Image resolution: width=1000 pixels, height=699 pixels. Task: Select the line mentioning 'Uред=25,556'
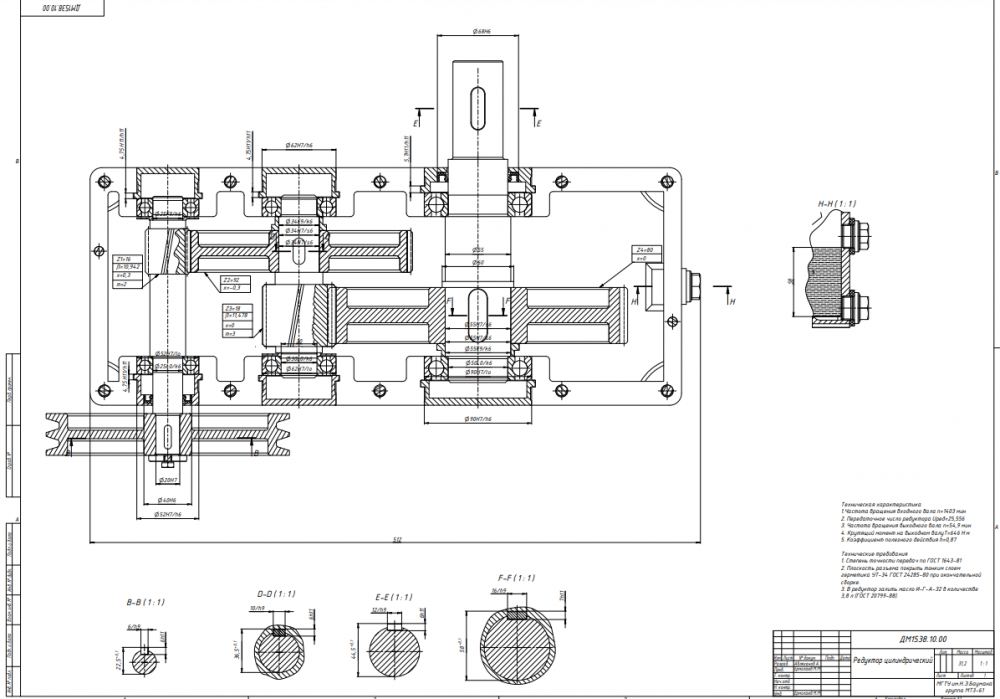(x=902, y=519)
